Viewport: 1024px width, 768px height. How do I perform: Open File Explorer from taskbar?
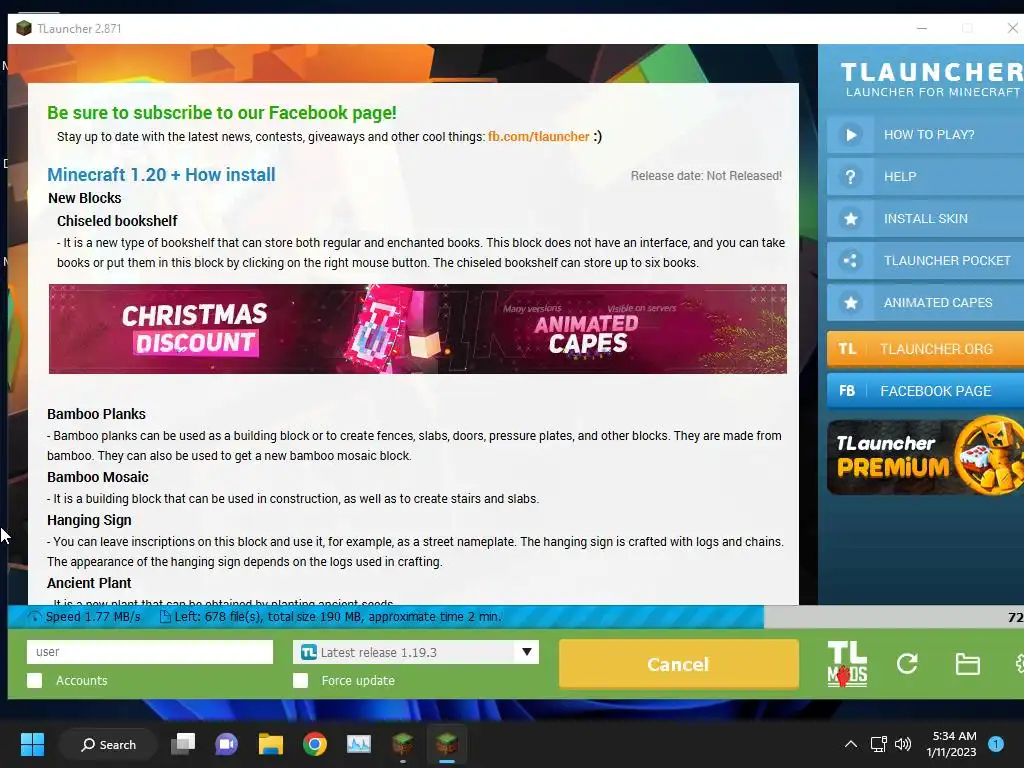point(270,744)
